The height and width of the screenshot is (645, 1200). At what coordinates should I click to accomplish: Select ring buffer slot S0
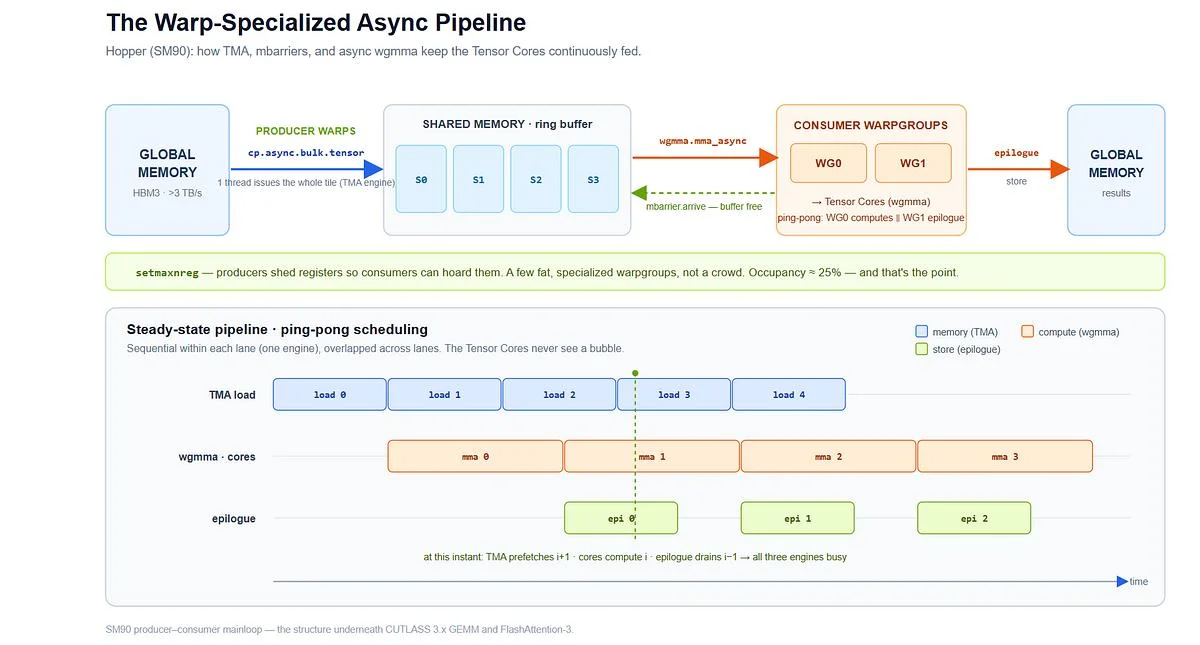[x=421, y=179]
